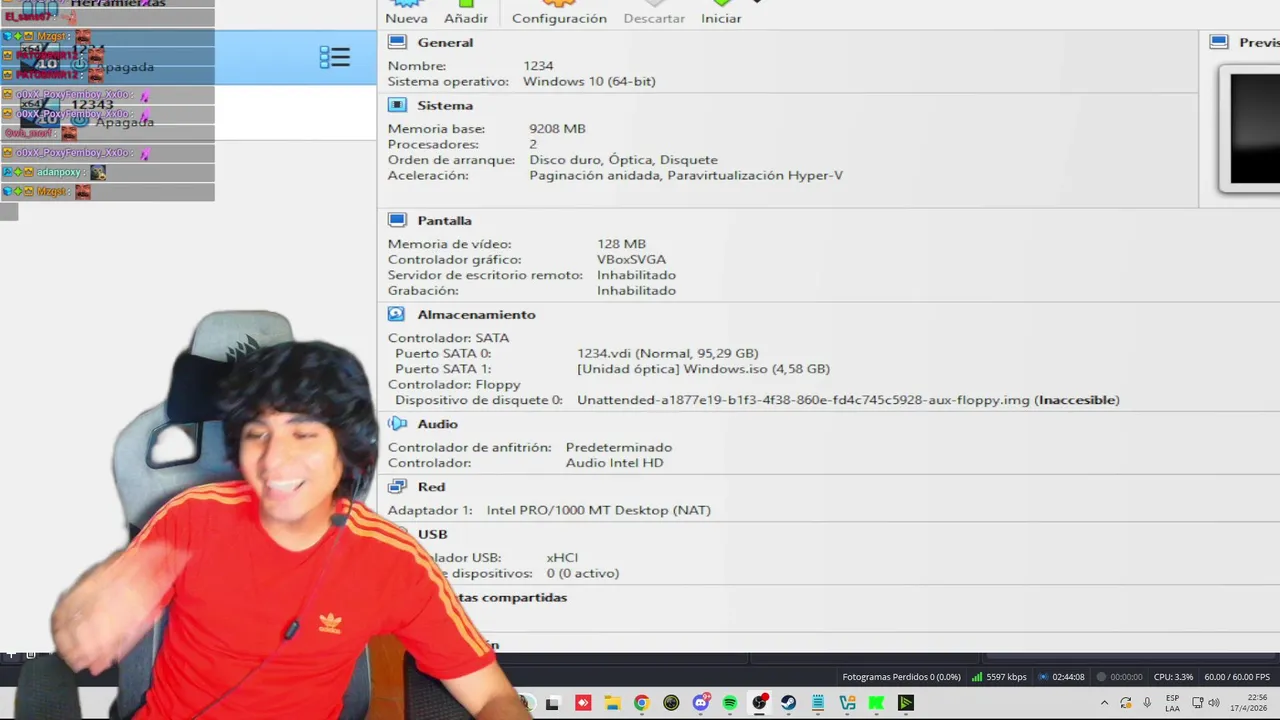
Task: Click the boot order Disco duro, Óptica, Disquete
Action: tap(623, 160)
